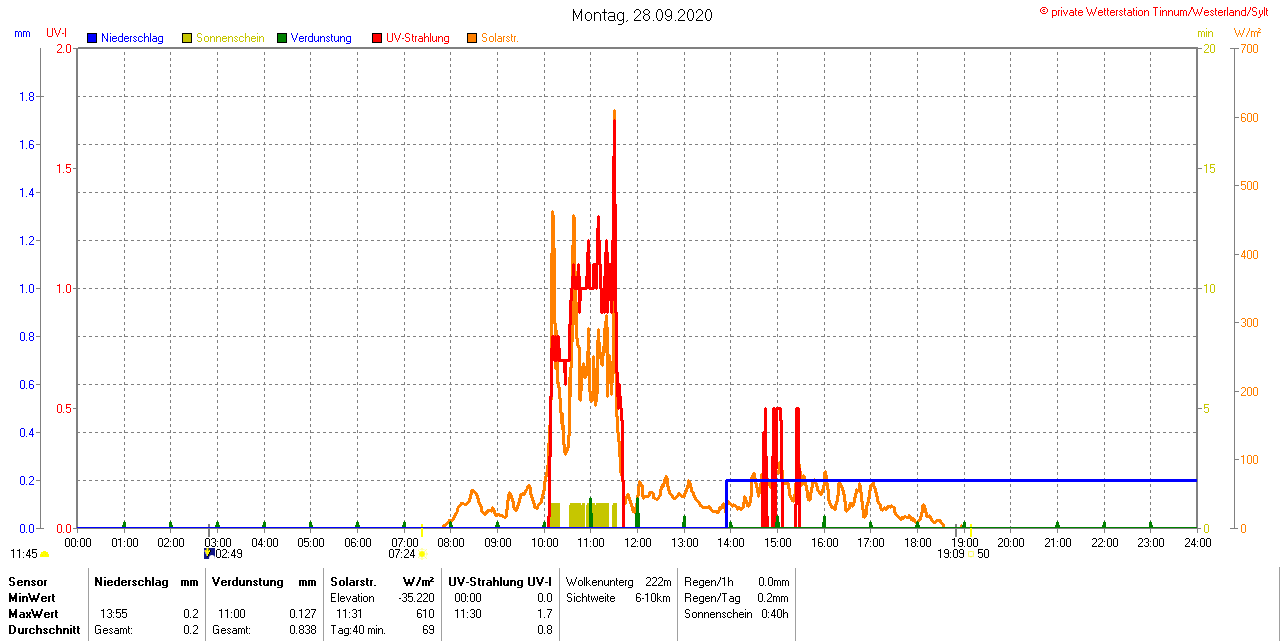Click the 0.838 Verdunstung total value
Viewport: 1280px width, 641px height.
pos(301,630)
